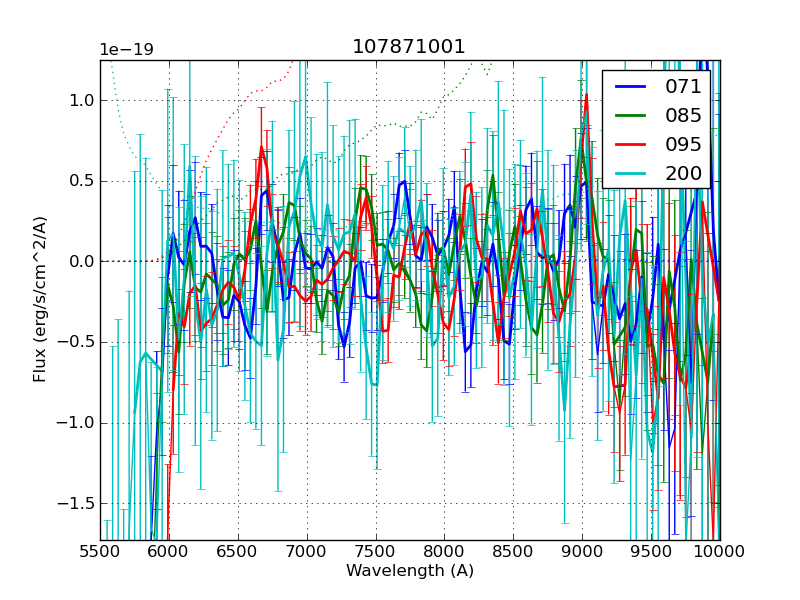Click the red line swatch in legend
Viewport: 800px width, 600px height.
tap(631, 143)
